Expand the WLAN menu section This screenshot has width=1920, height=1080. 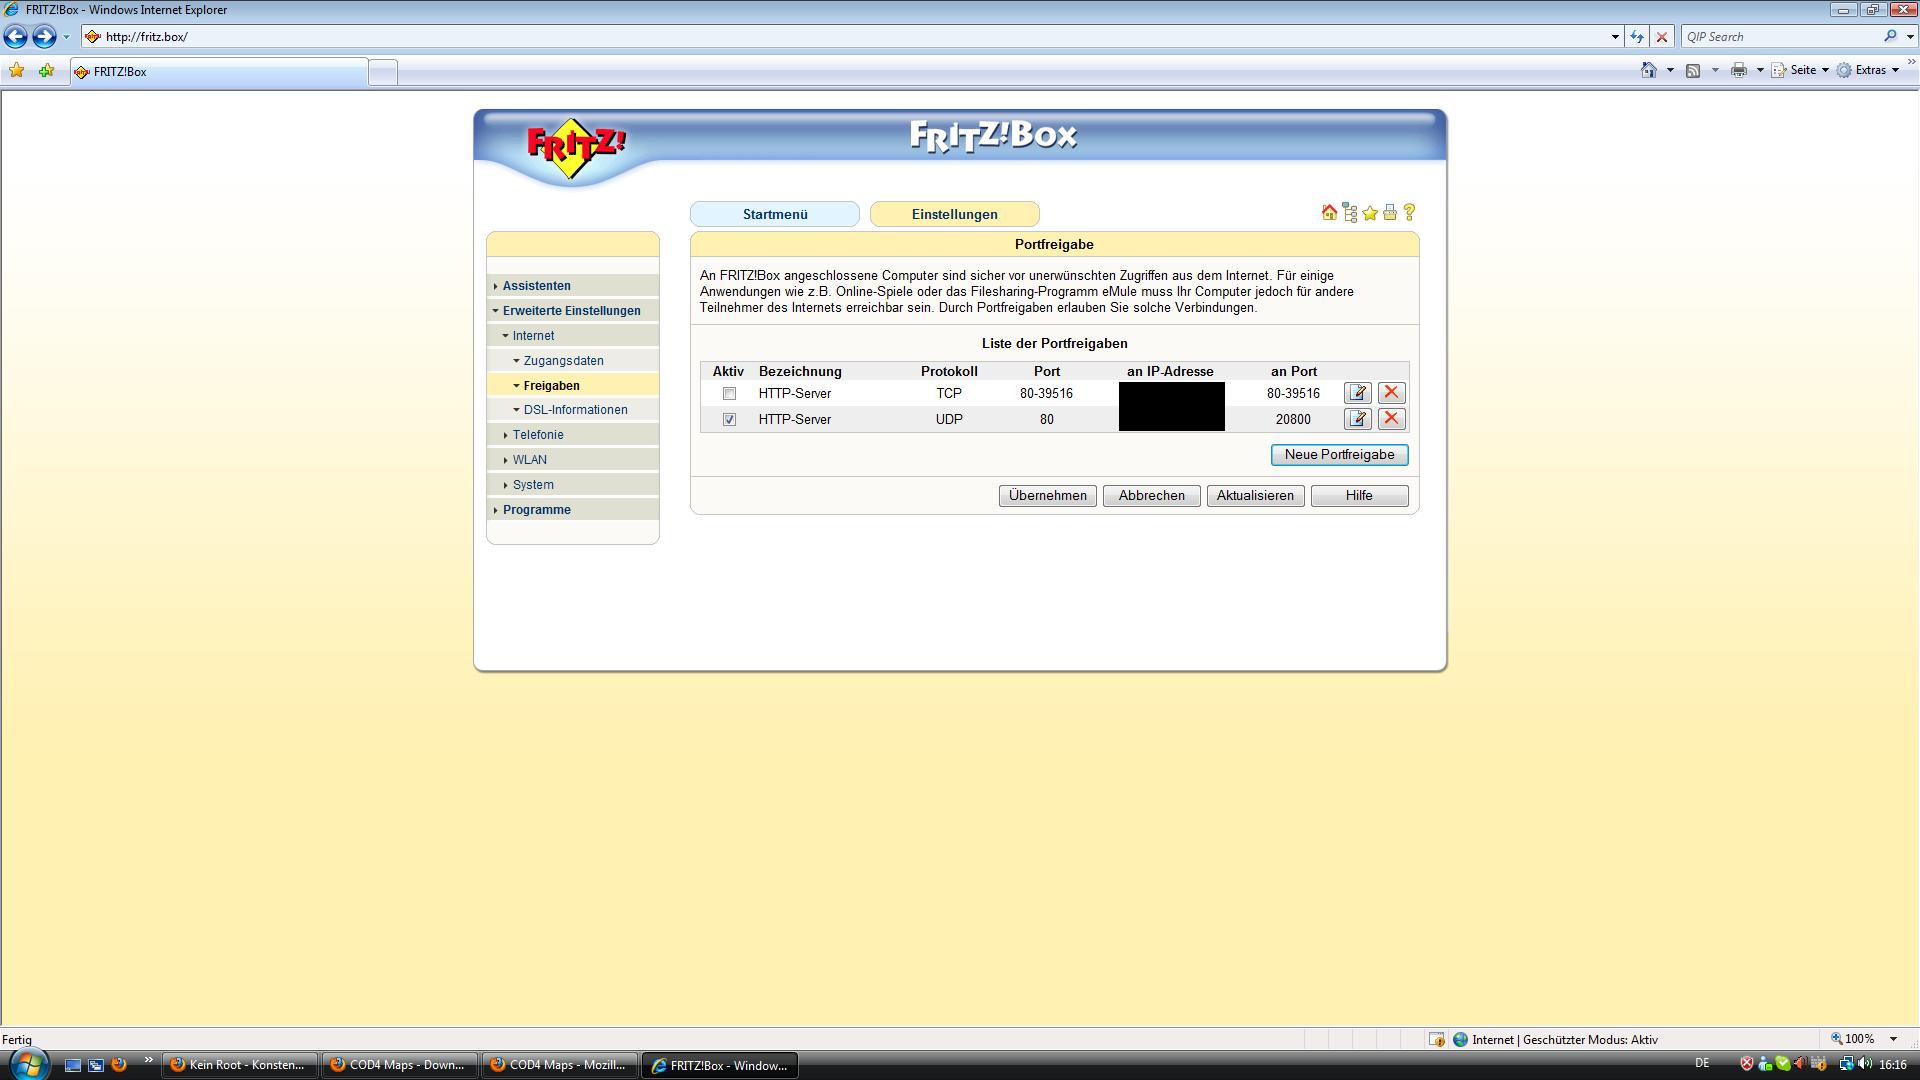[529, 460]
